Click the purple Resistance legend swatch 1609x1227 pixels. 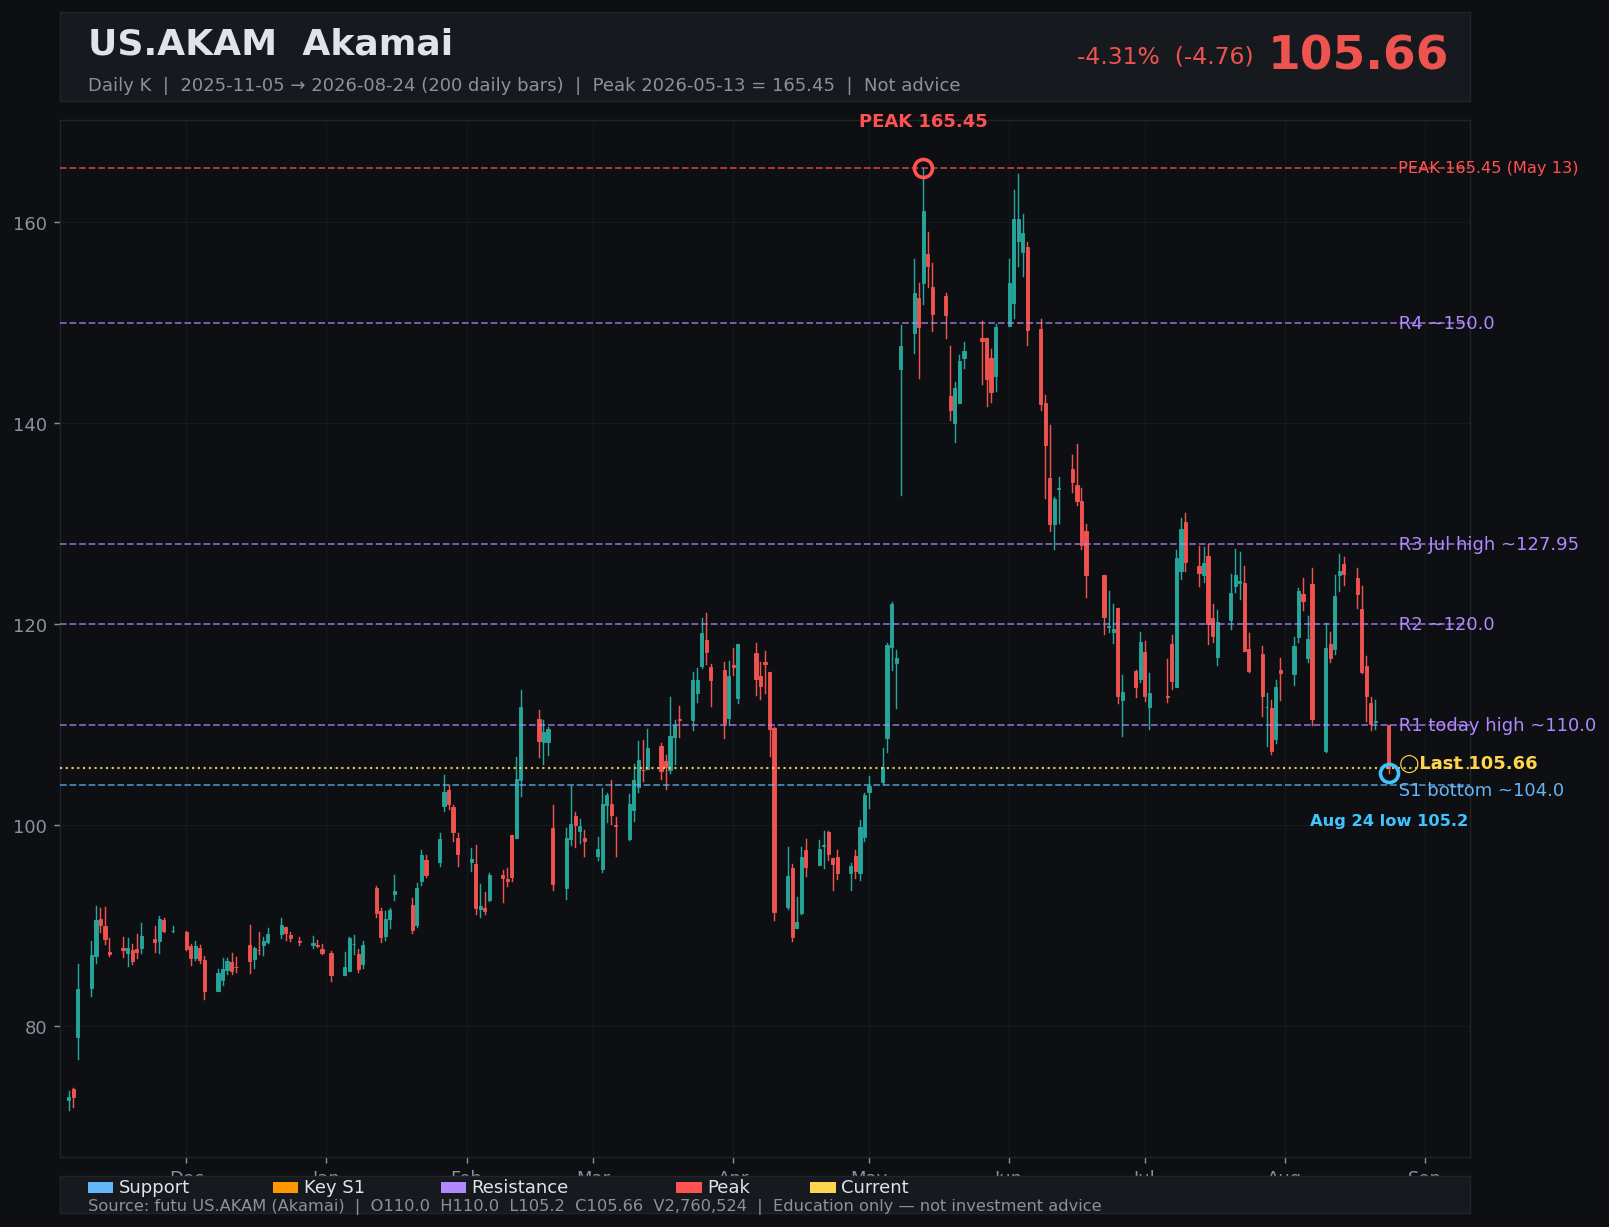click(x=454, y=1188)
